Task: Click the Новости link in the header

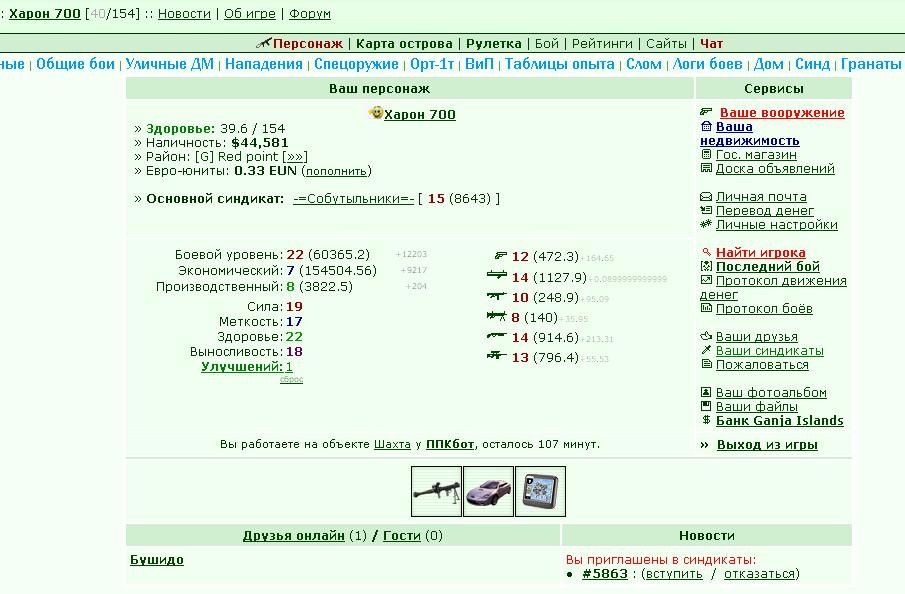Action: (184, 13)
